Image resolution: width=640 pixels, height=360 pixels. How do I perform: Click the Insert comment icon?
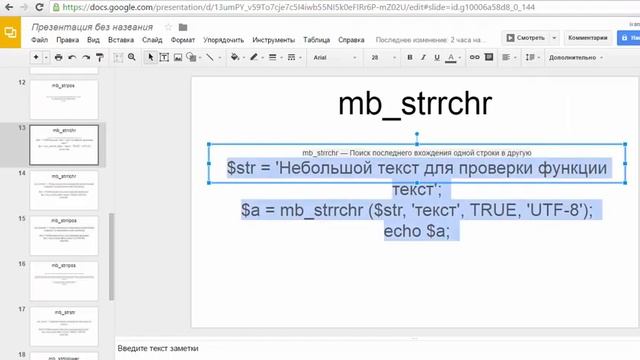click(x=489, y=57)
